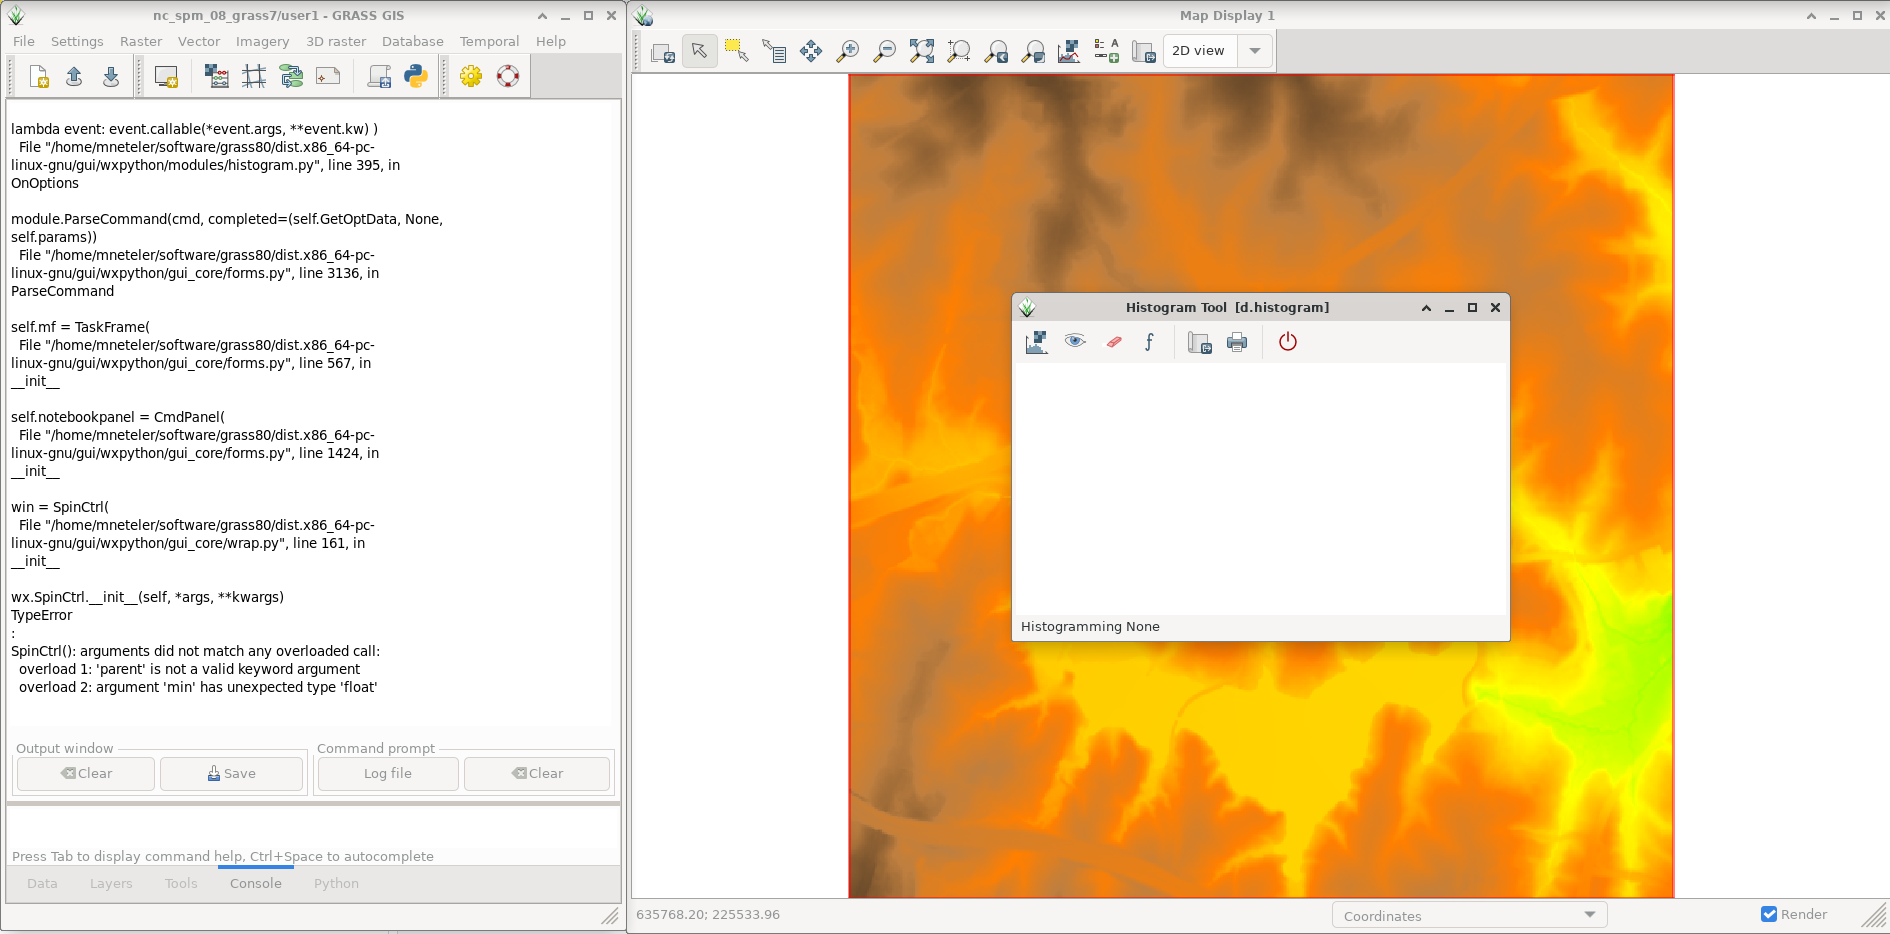Open the Query raster/vector map tool
This screenshot has height=934, width=1890.
pos(775,50)
